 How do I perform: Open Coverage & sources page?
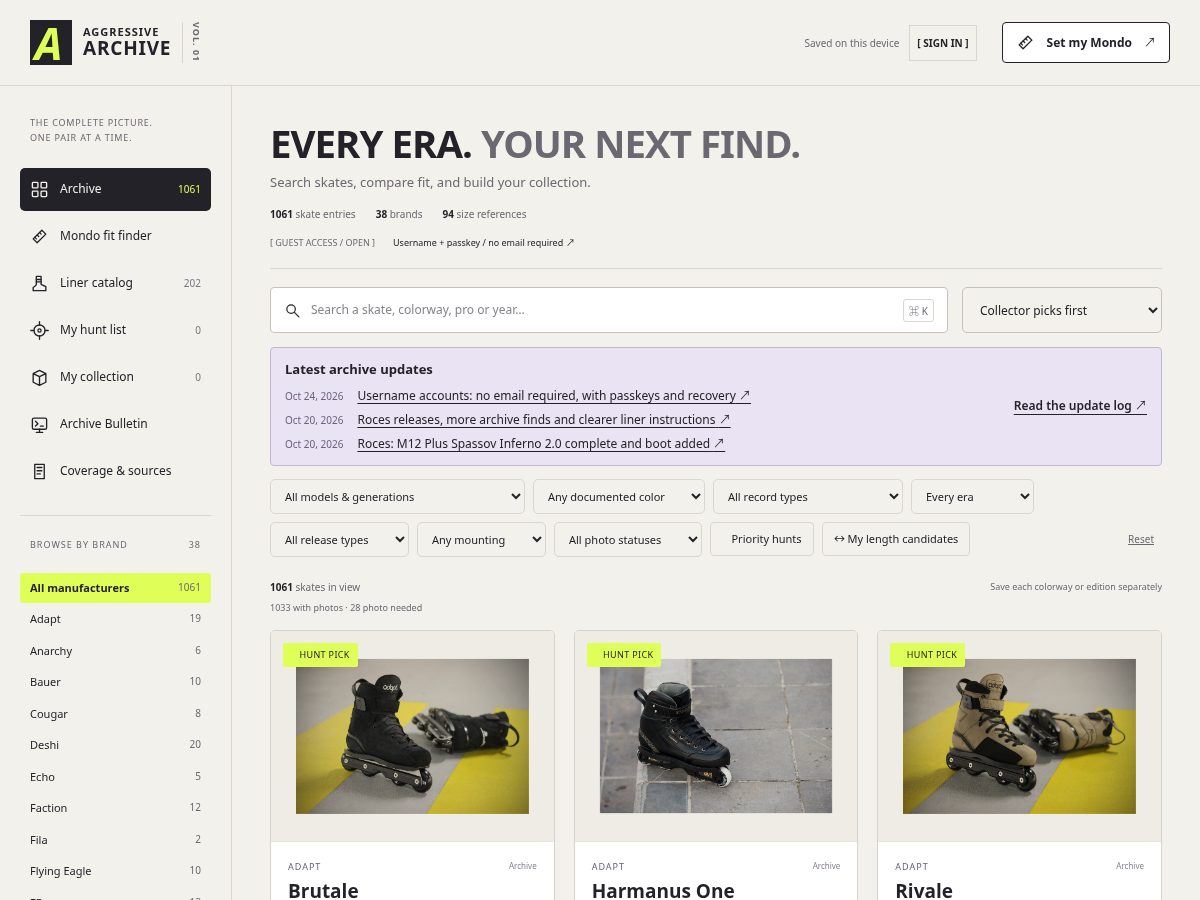(x=115, y=471)
